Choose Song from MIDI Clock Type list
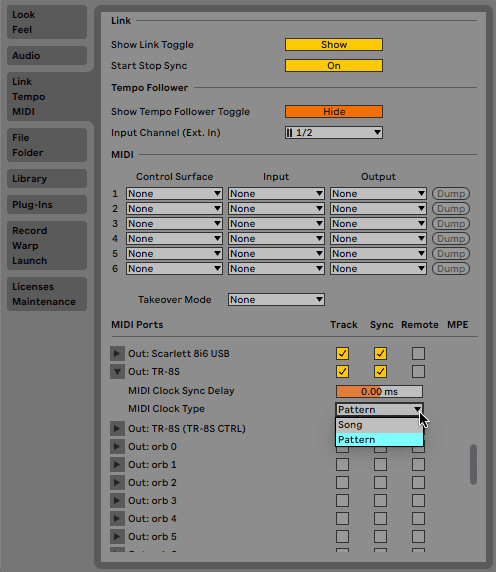 click(x=379, y=425)
